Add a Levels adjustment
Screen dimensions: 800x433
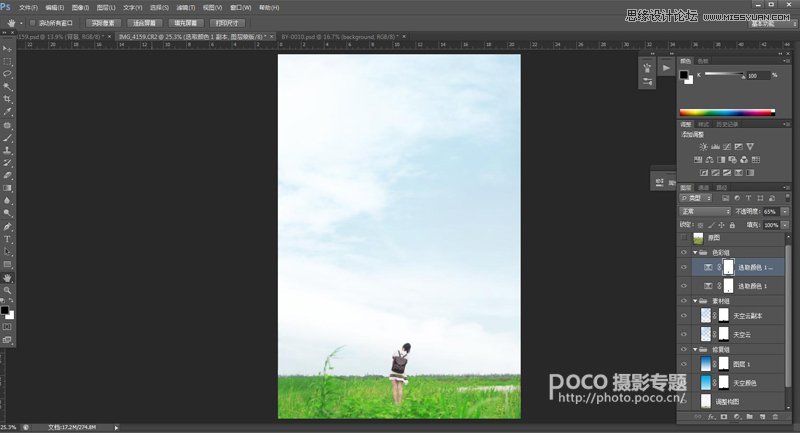click(715, 147)
